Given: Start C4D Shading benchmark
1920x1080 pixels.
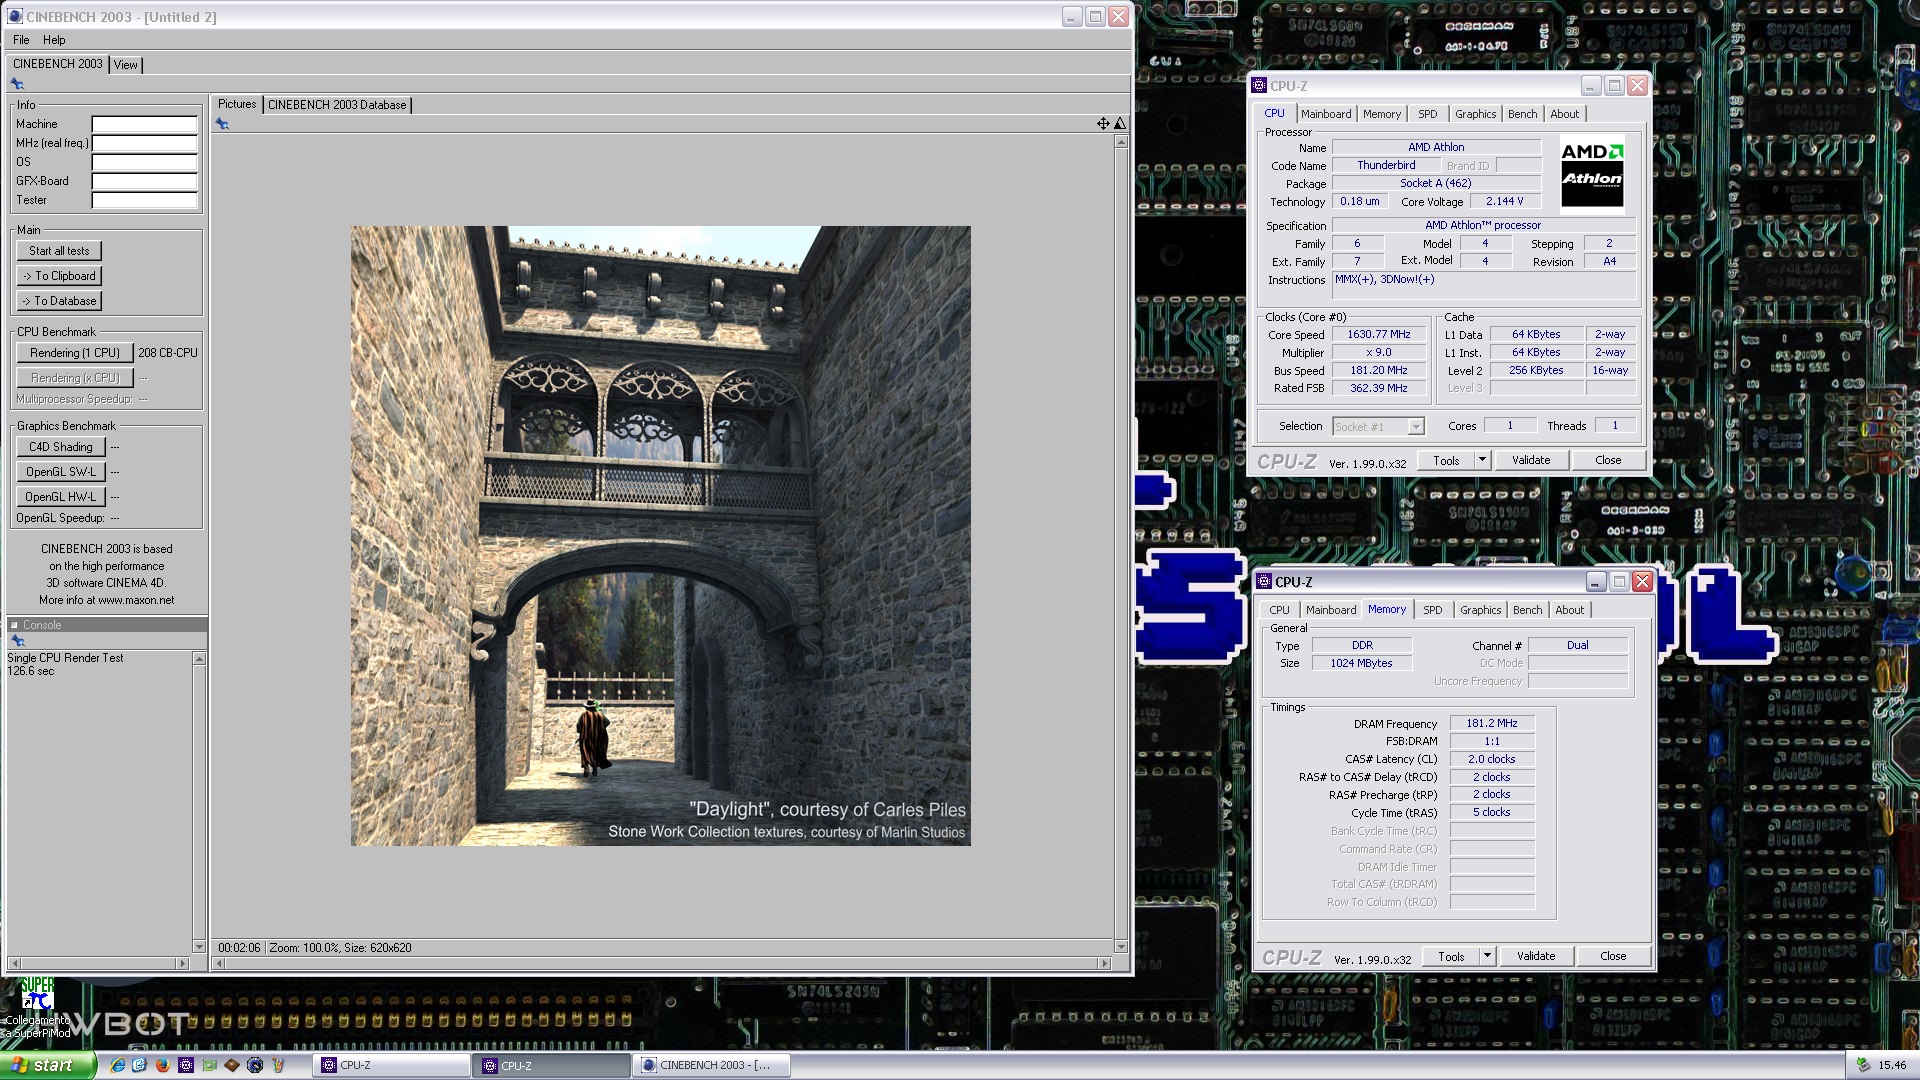Looking at the screenshot, I should [61, 447].
